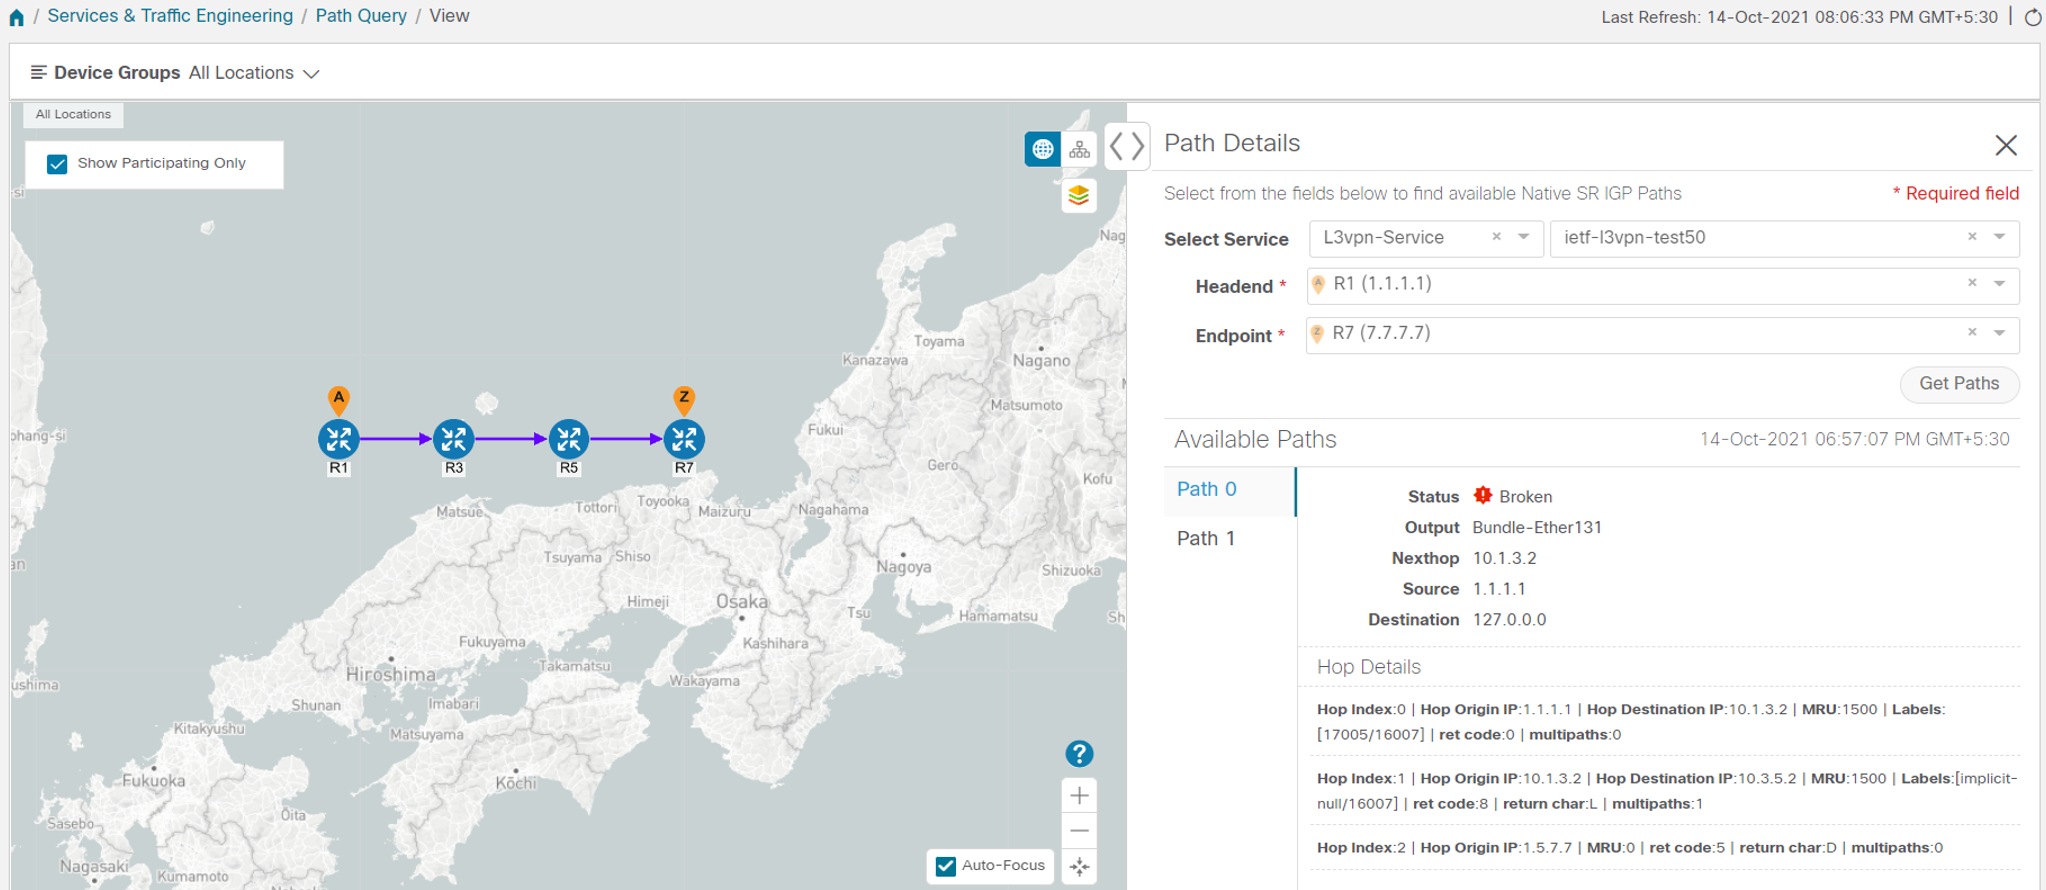
Task: Zoom in with the map plus button
Action: (x=1079, y=795)
